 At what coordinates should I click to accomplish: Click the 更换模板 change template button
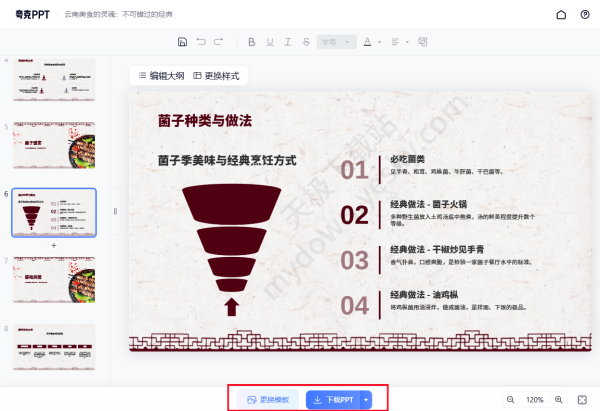(268, 399)
